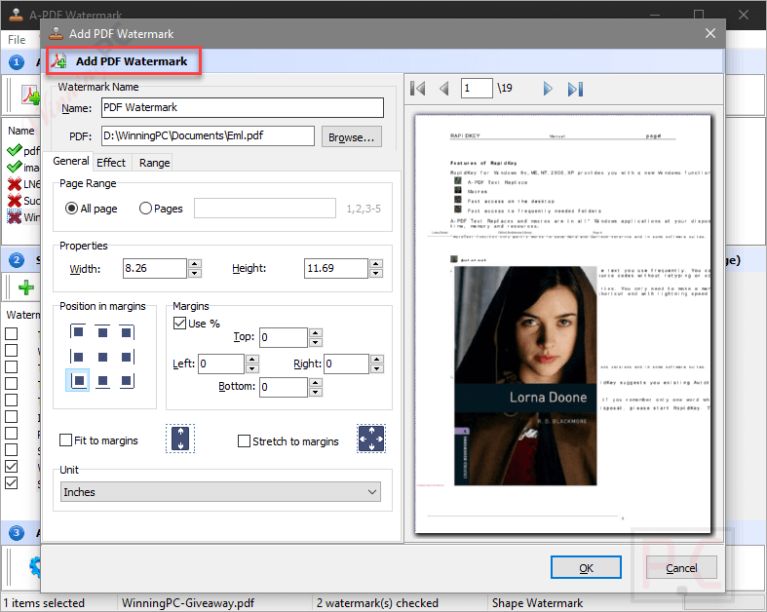This screenshot has width=767, height=612.
Task: Click the Bottom margin field
Action: point(283,387)
